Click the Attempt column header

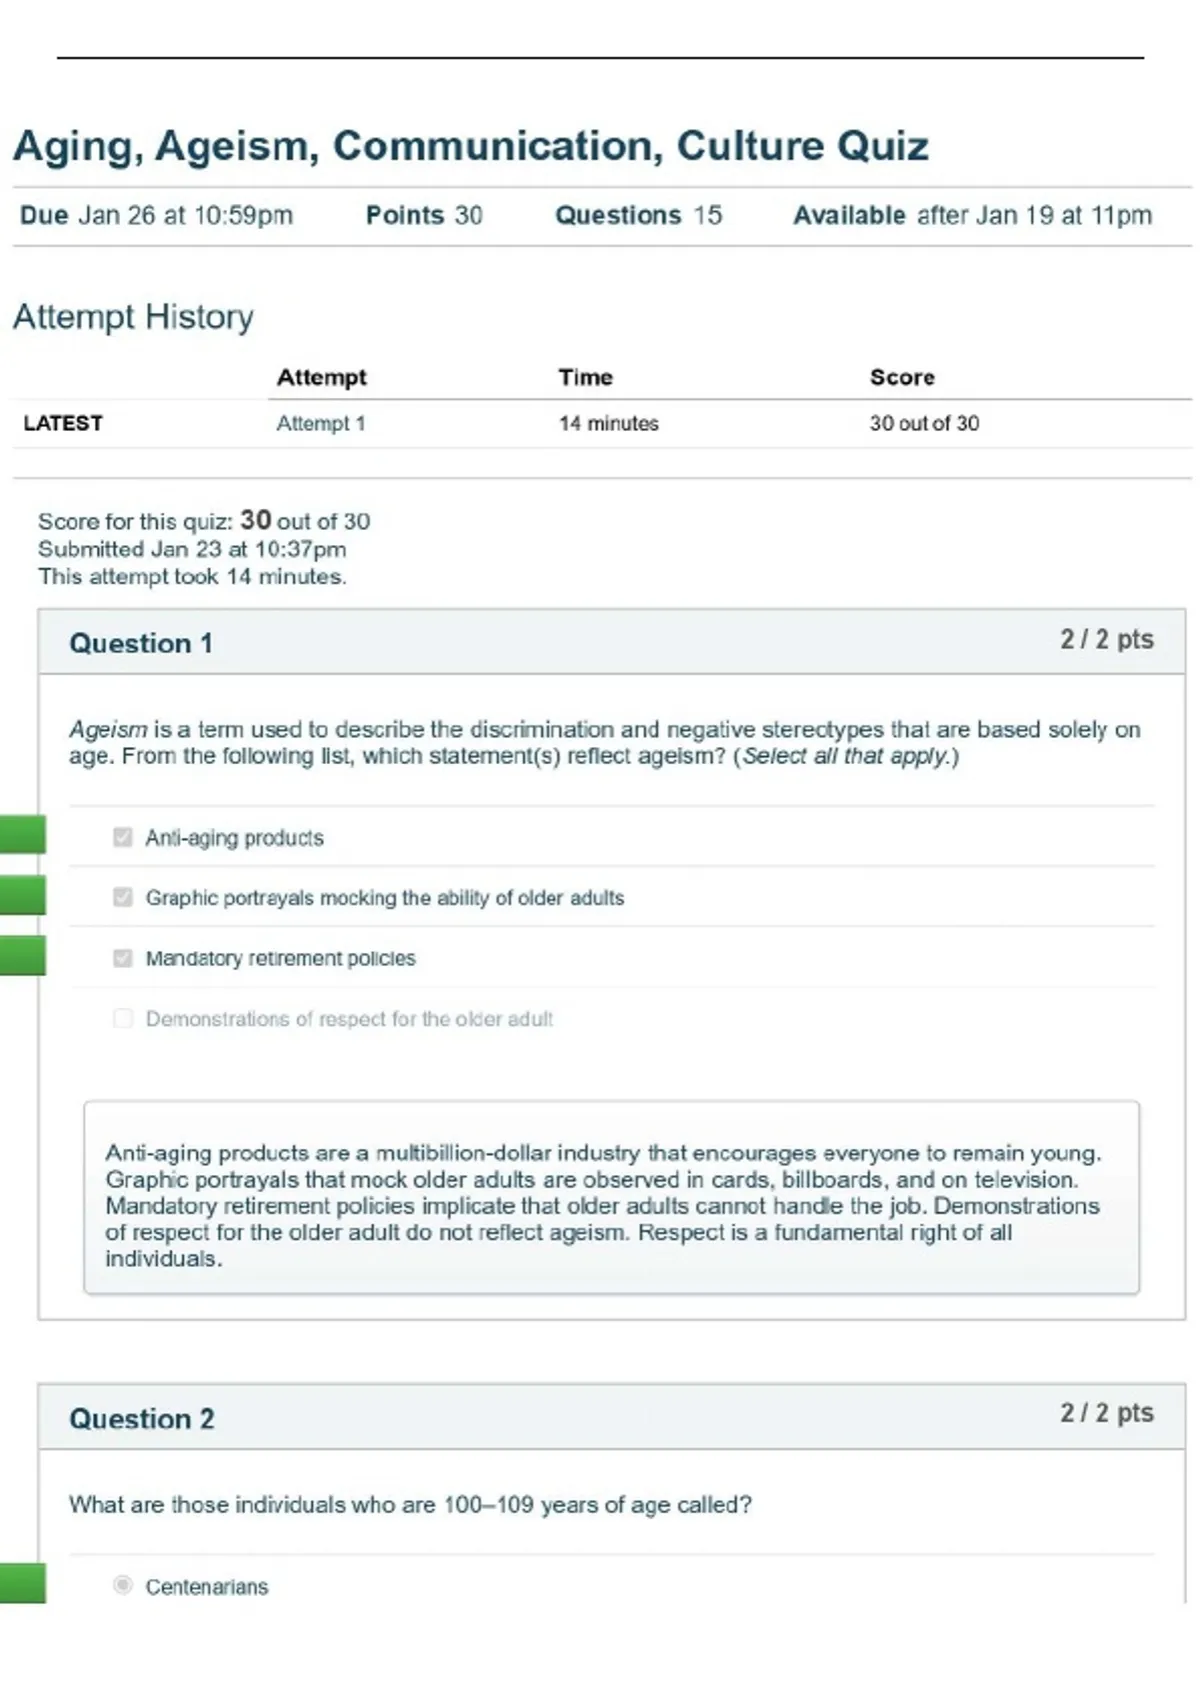point(321,377)
